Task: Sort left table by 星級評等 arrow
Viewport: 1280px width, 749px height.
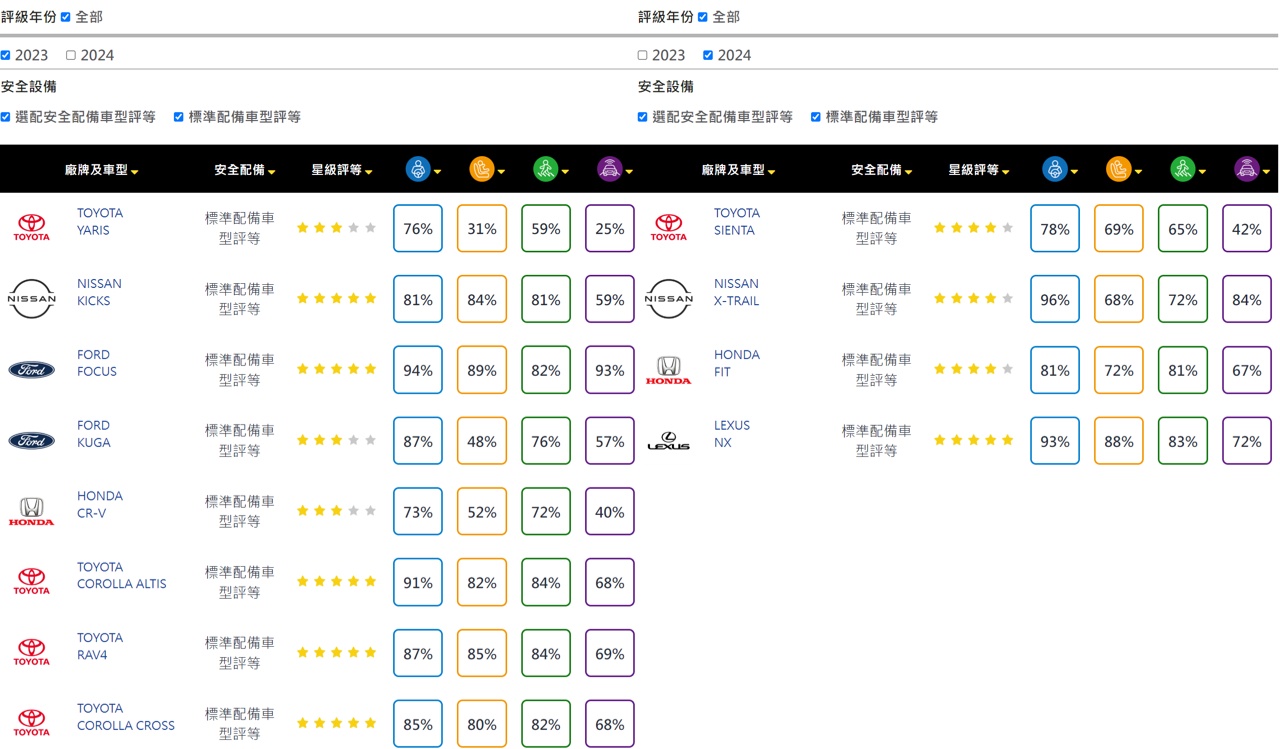Action: coord(368,172)
